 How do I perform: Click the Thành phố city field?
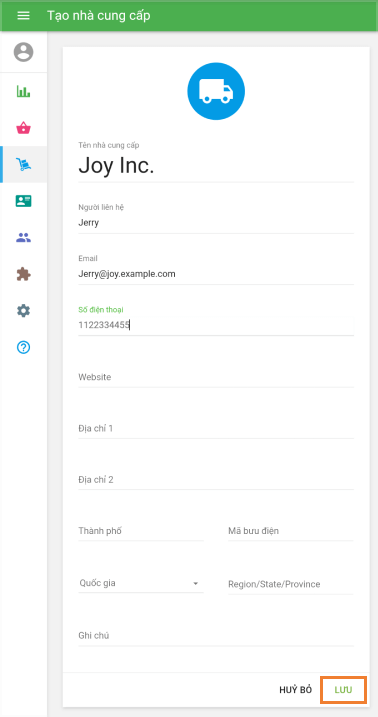point(141,531)
